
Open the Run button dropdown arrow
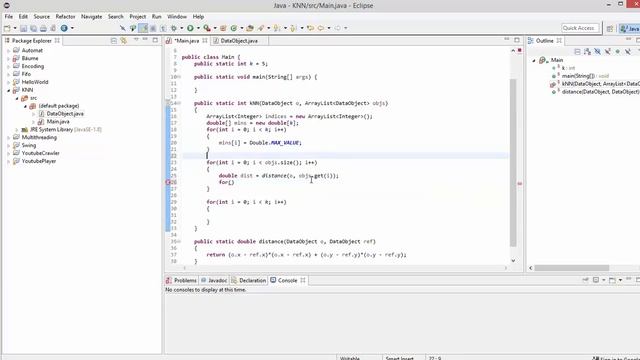pyautogui.click(x=198, y=28)
